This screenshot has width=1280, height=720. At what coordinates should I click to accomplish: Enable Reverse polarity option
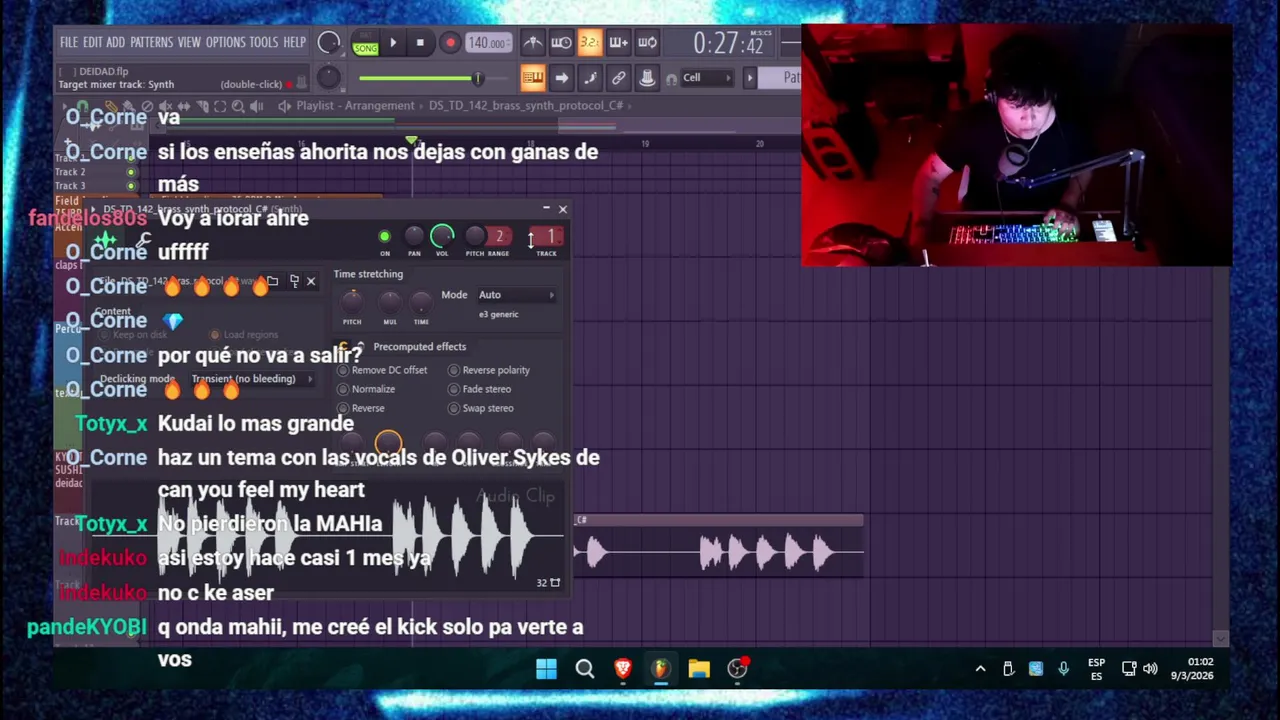click(x=489, y=370)
